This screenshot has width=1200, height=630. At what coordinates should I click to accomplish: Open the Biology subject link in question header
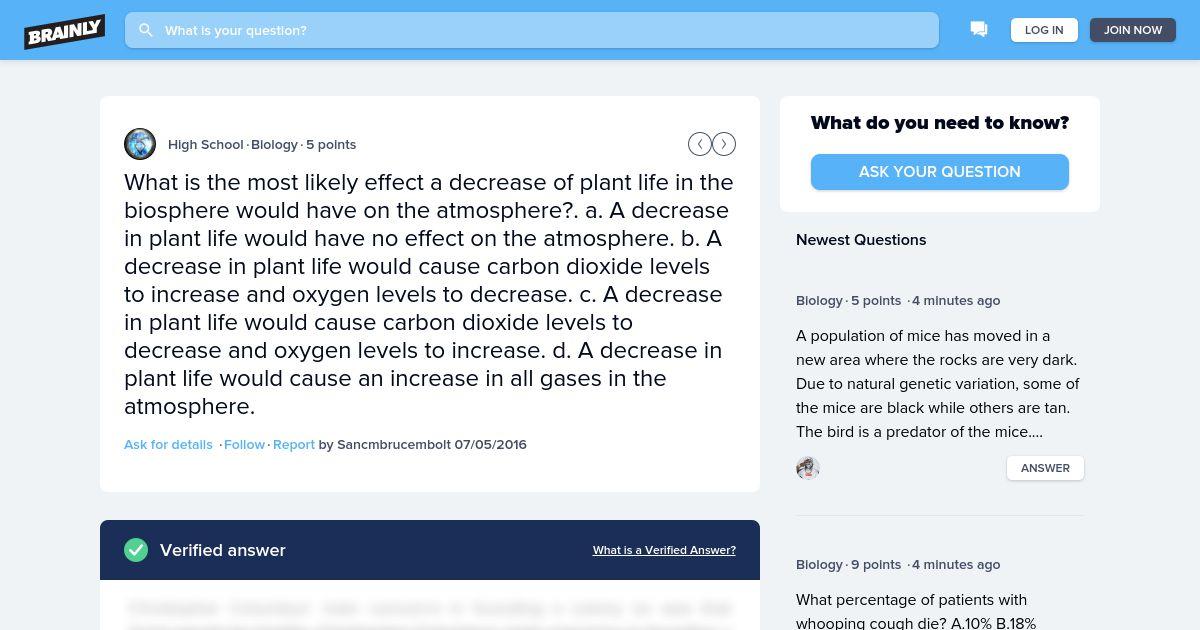pyautogui.click(x=274, y=144)
